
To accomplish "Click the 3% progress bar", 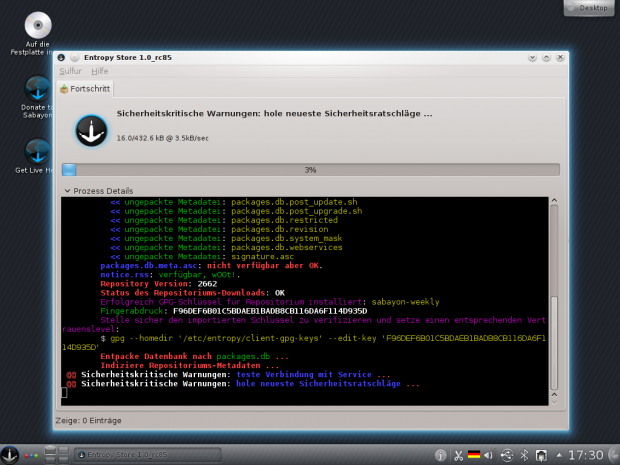I will tap(309, 169).
